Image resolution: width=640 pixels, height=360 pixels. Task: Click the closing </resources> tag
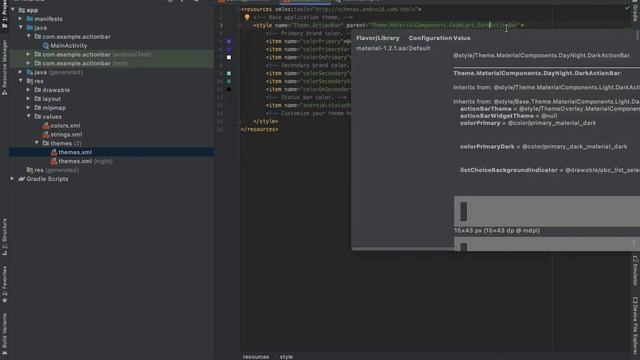[x=259, y=129]
